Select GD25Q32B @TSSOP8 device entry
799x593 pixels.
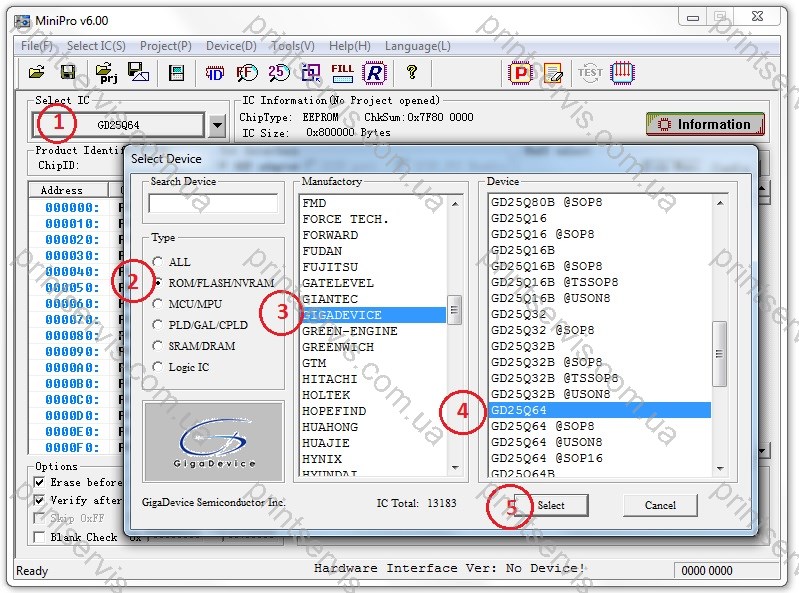click(600, 378)
